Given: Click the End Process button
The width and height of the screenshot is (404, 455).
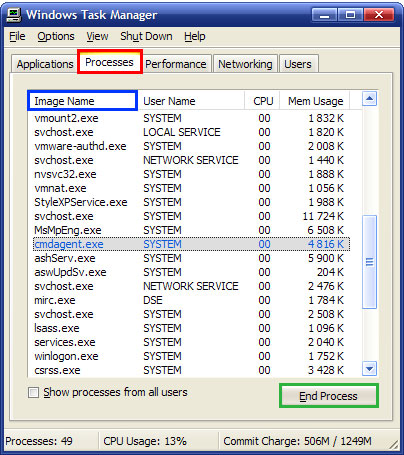Looking at the screenshot, I should click(329, 396).
